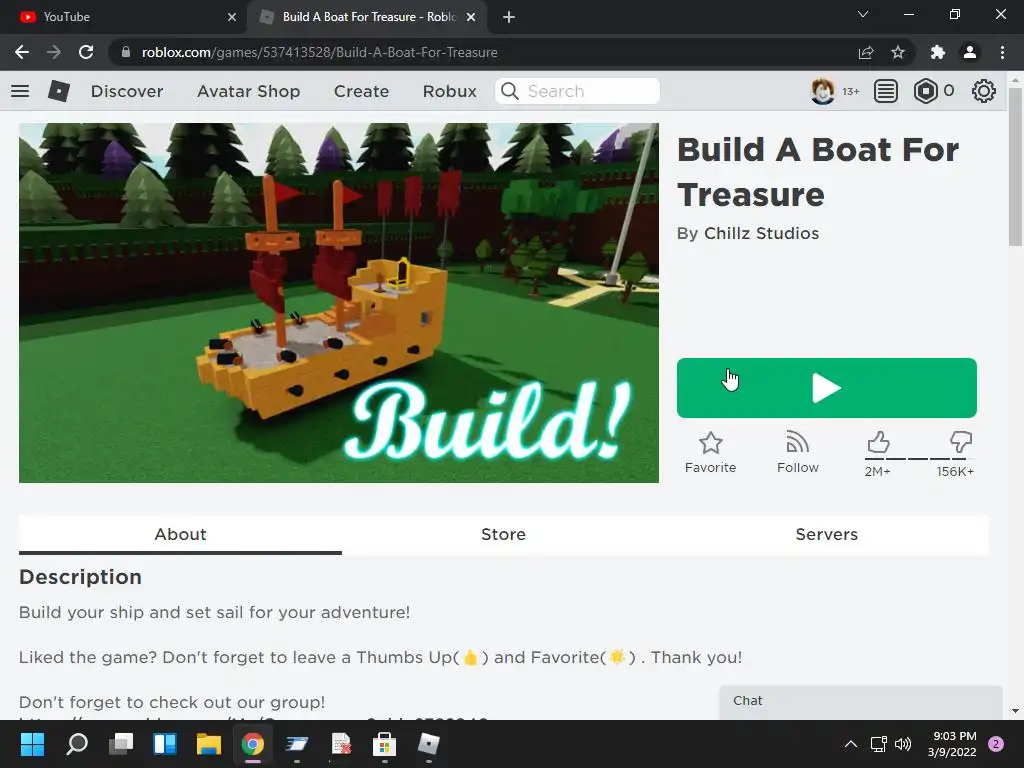This screenshot has width=1024, height=768.
Task: Open a new browser tab
Action: 509,17
